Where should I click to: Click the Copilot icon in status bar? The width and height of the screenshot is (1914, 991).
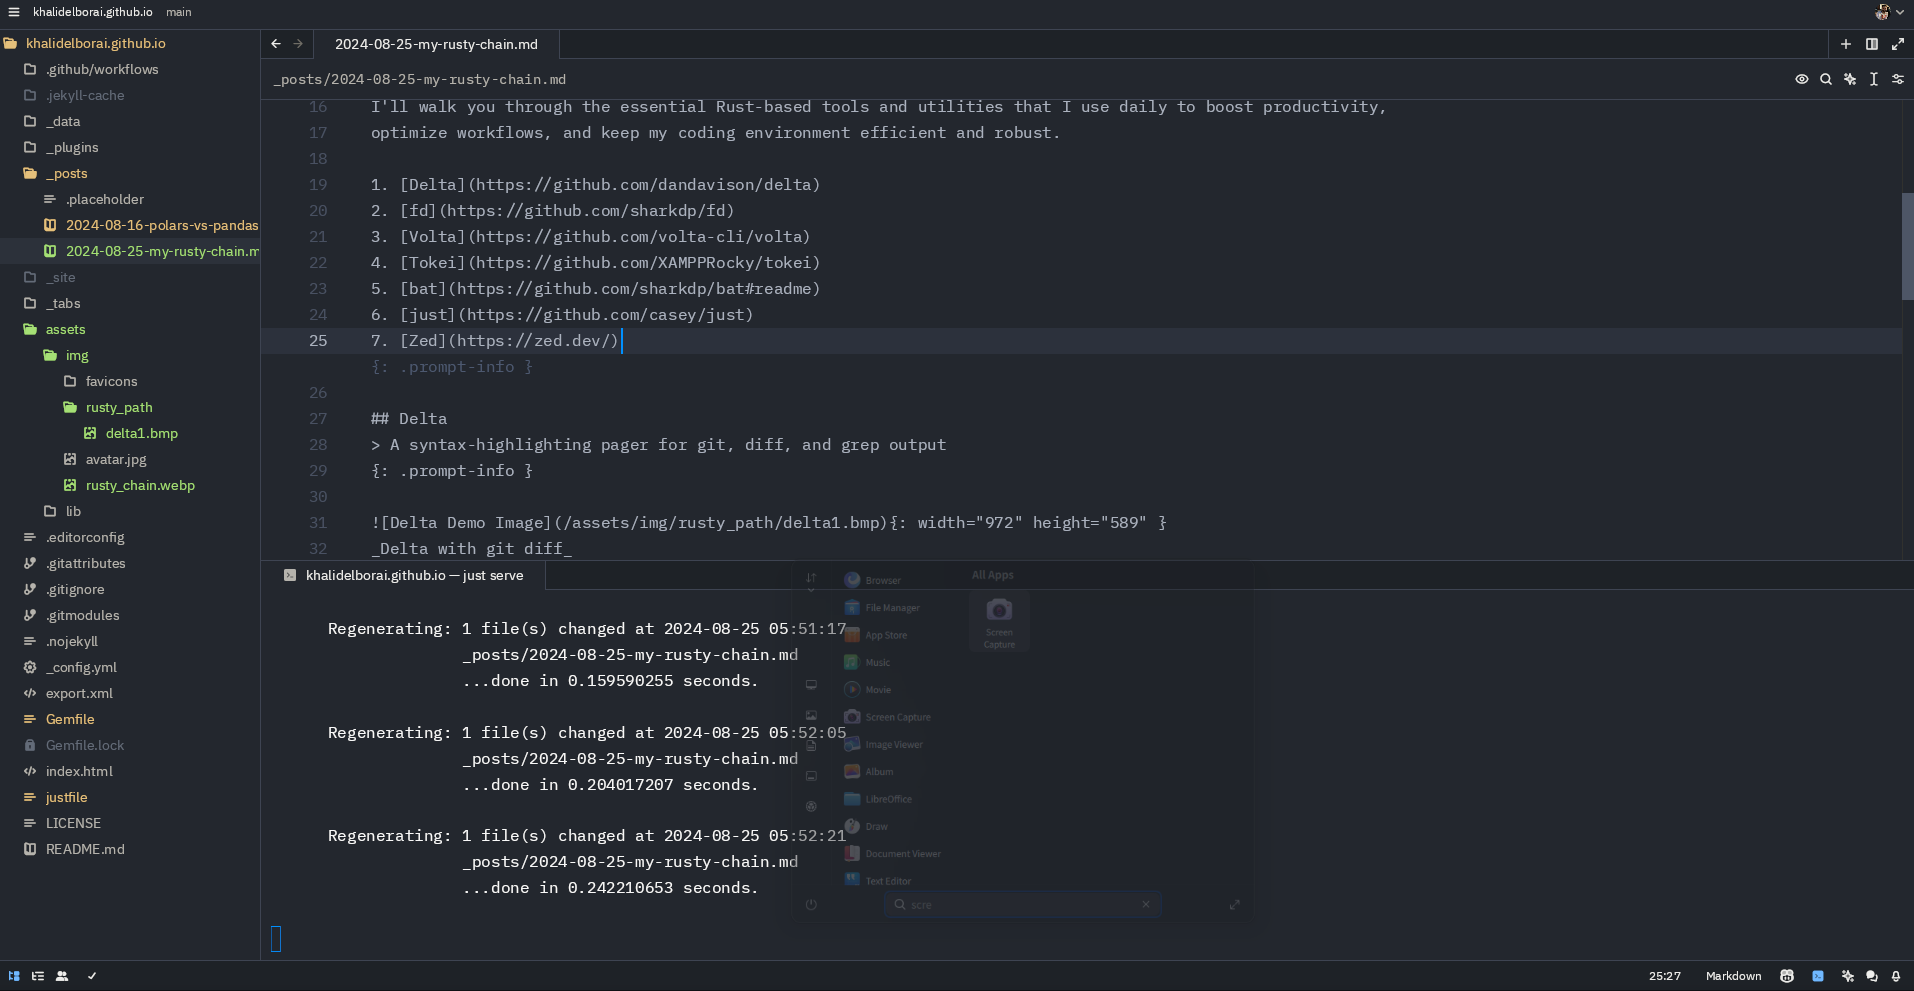point(1787,976)
